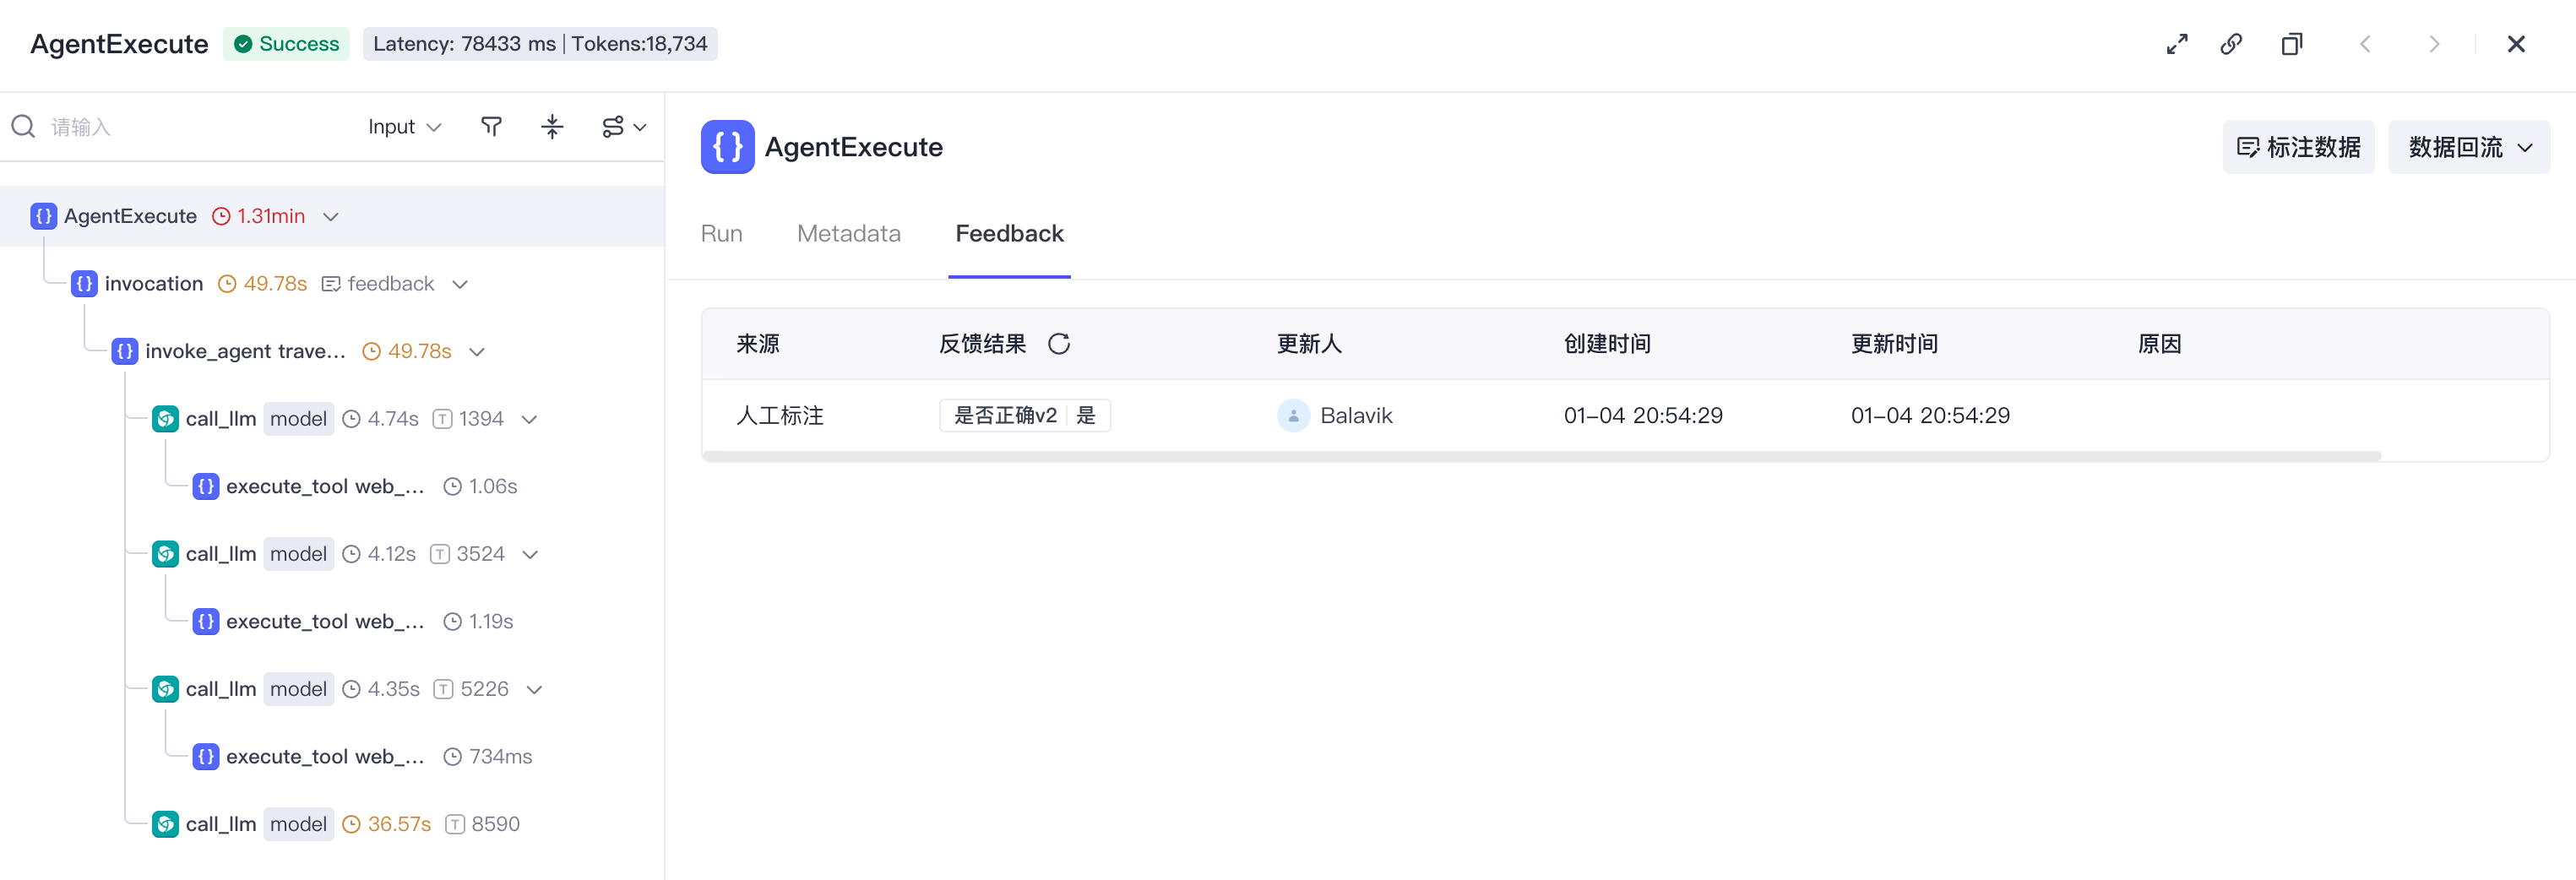Image resolution: width=2576 pixels, height=880 pixels.
Task: Select the 36.57s call_llm node
Action: pyautogui.click(x=336, y=825)
